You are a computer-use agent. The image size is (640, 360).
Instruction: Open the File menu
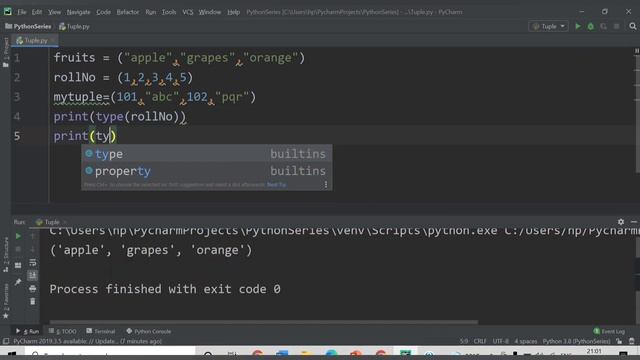(22, 12)
